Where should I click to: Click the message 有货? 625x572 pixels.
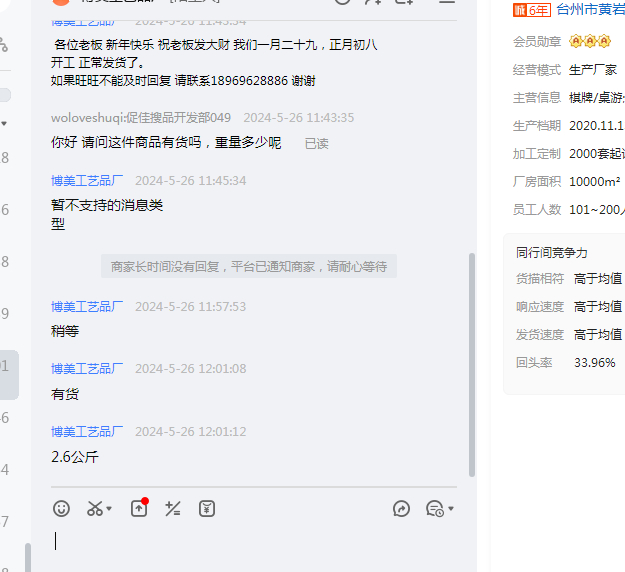pos(65,394)
